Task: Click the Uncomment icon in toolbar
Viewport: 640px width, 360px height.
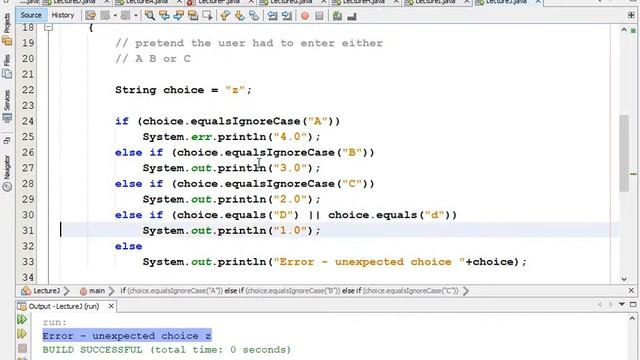Action: [352, 16]
